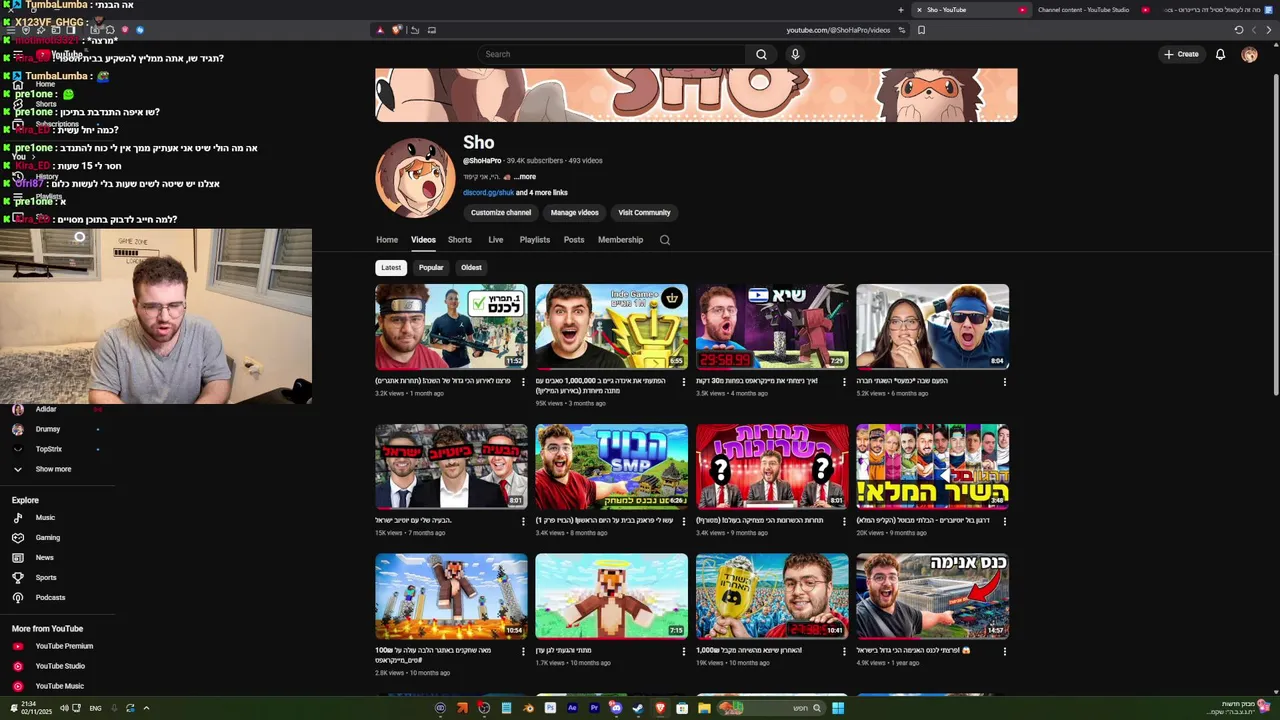Click Visit Community button
Image resolution: width=1280 pixels, height=720 pixels.
[x=644, y=212]
